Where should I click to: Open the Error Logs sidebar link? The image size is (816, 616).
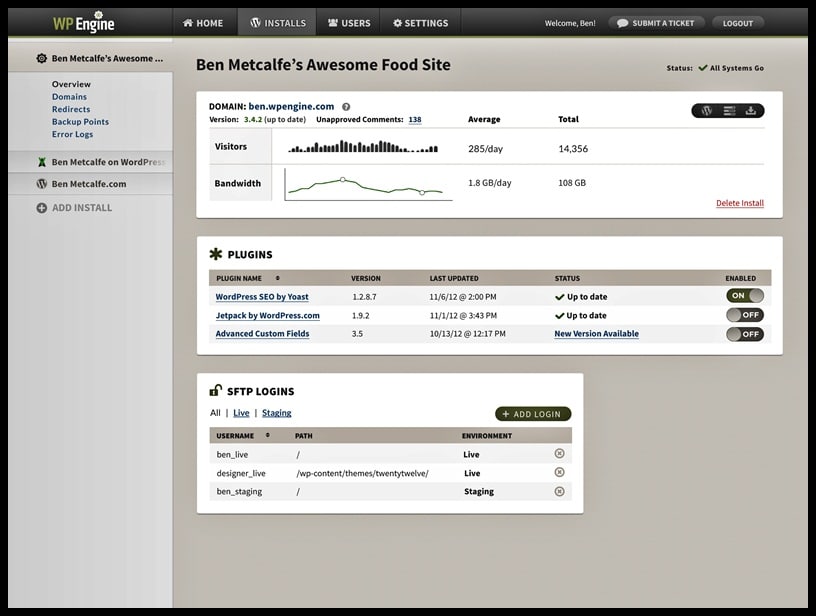point(72,134)
